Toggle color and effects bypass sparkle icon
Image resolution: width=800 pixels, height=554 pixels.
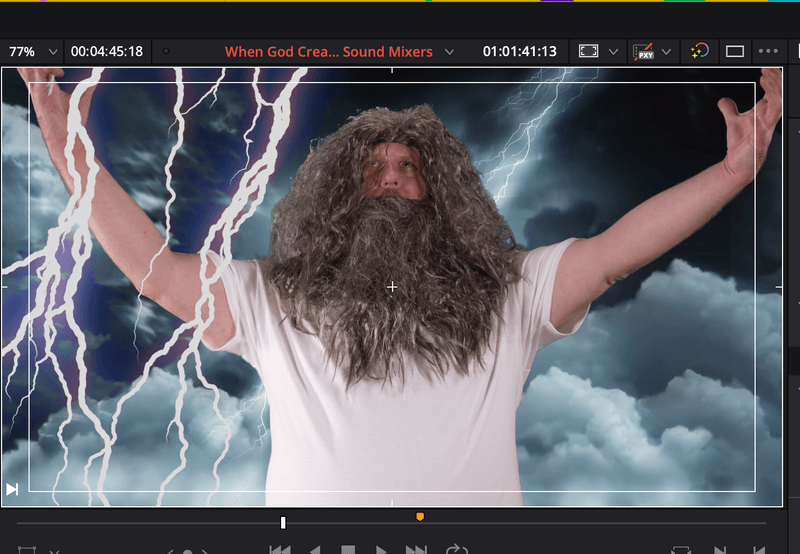[x=699, y=51]
